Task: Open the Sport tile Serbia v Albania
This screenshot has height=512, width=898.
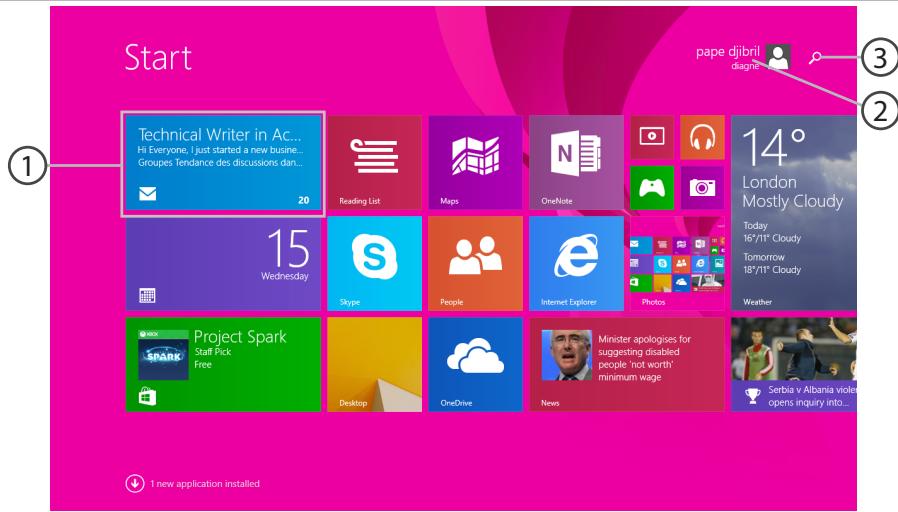Action: tap(794, 365)
